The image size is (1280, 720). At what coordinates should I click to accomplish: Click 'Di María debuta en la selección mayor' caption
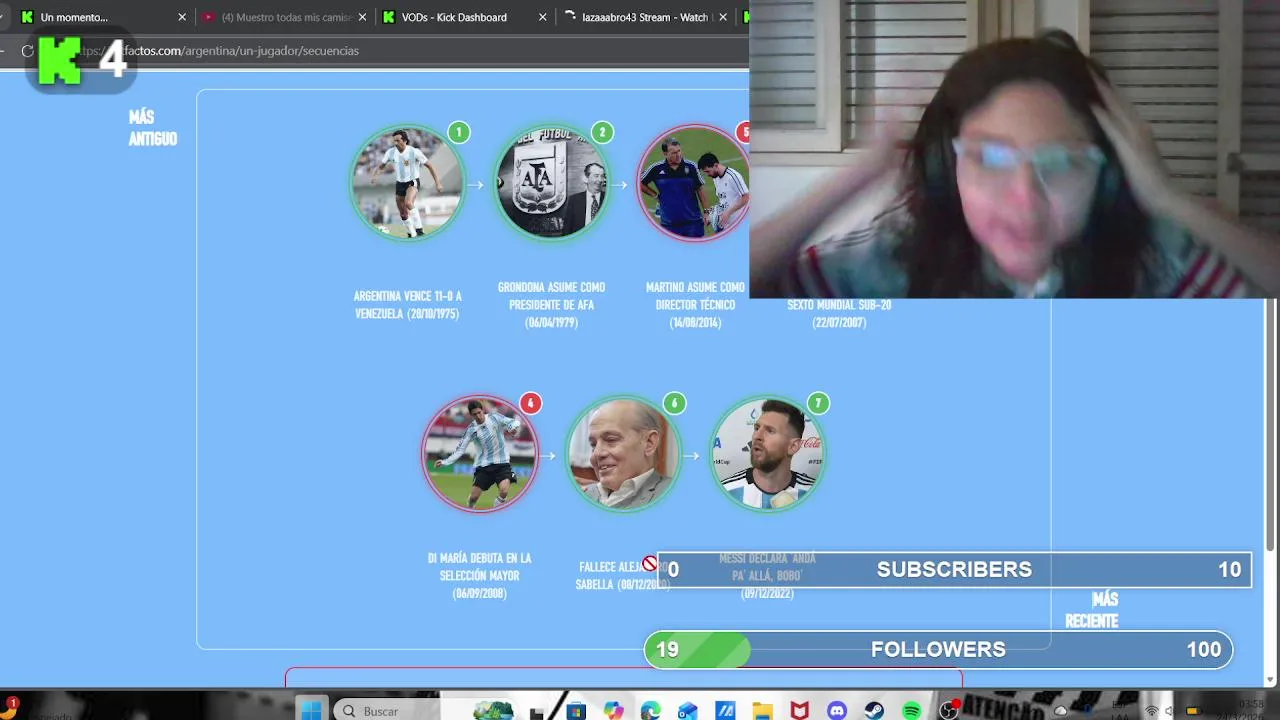(x=479, y=576)
